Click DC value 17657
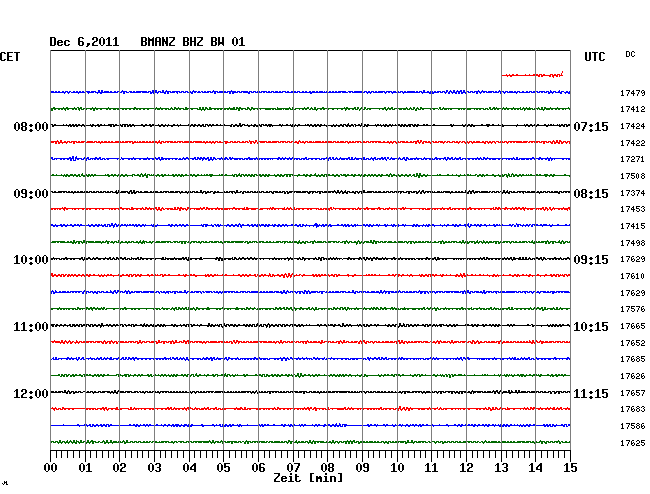650x494 pixels. click(633, 393)
